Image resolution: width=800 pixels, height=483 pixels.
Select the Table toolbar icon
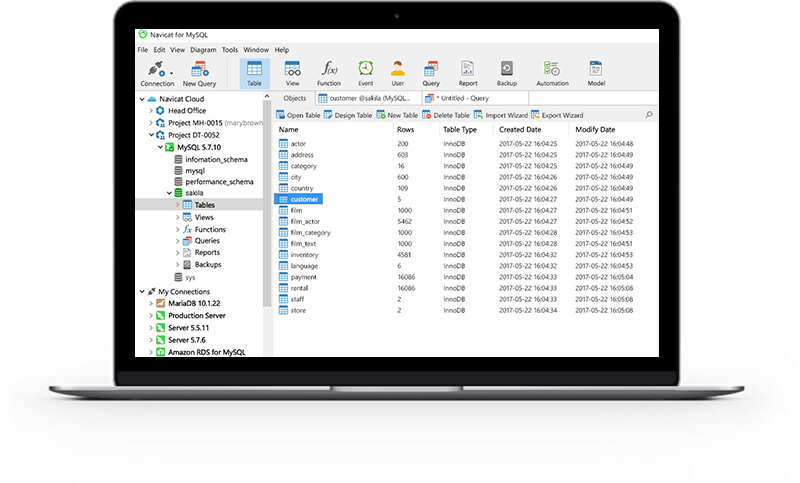254,69
